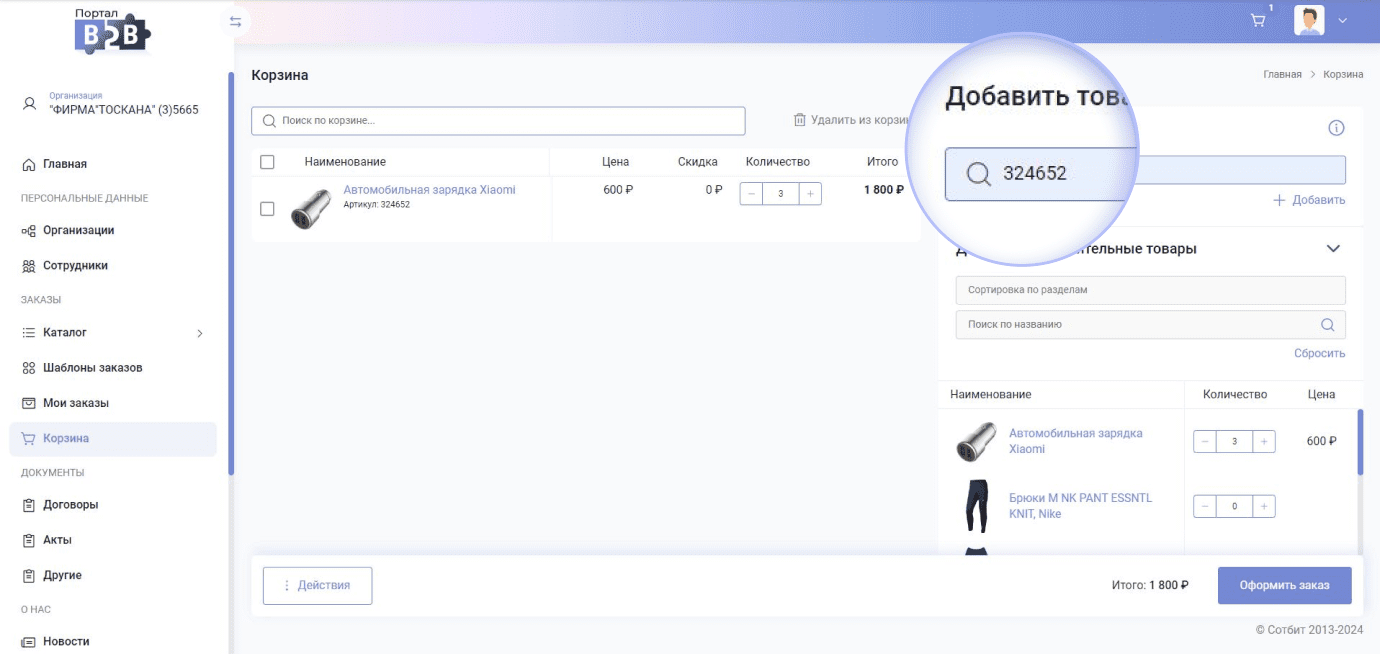1380x654 pixels.
Task: Click the Корзина cart icon in sidebar
Action: [x=29, y=439]
